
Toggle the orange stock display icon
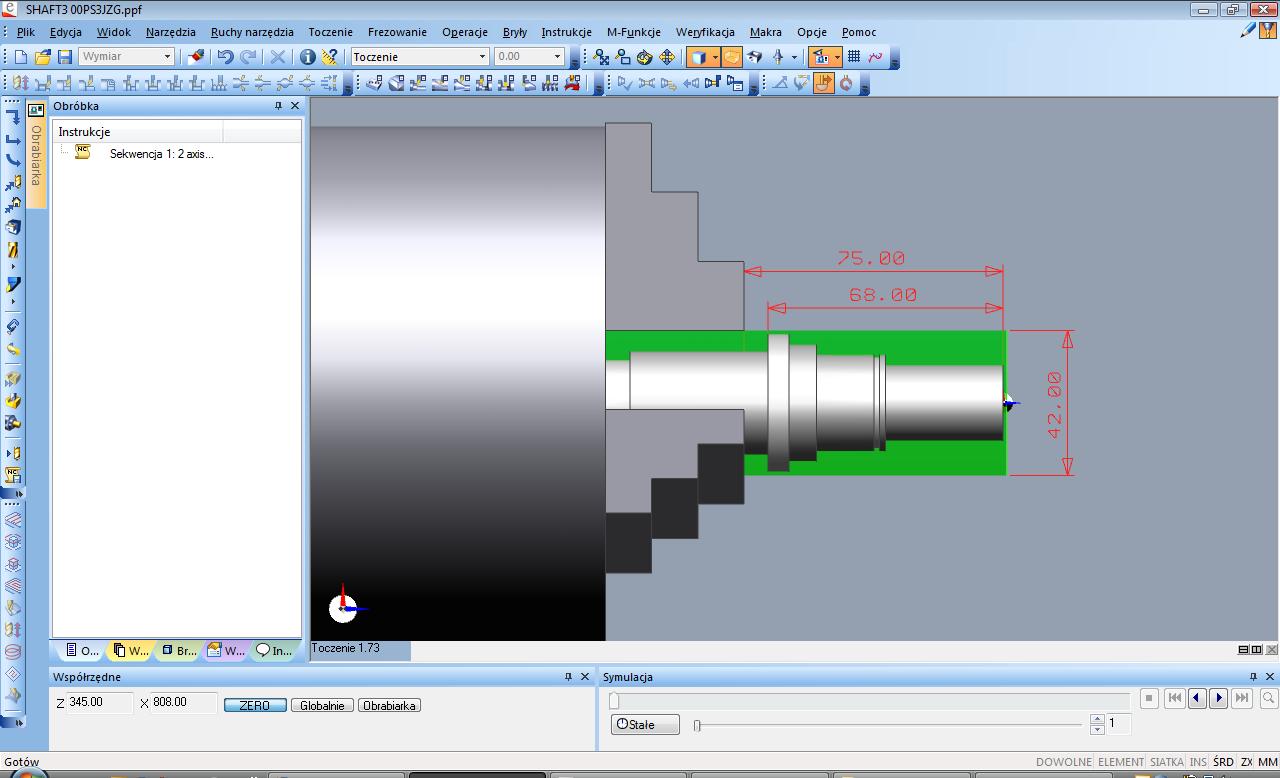click(x=732, y=57)
